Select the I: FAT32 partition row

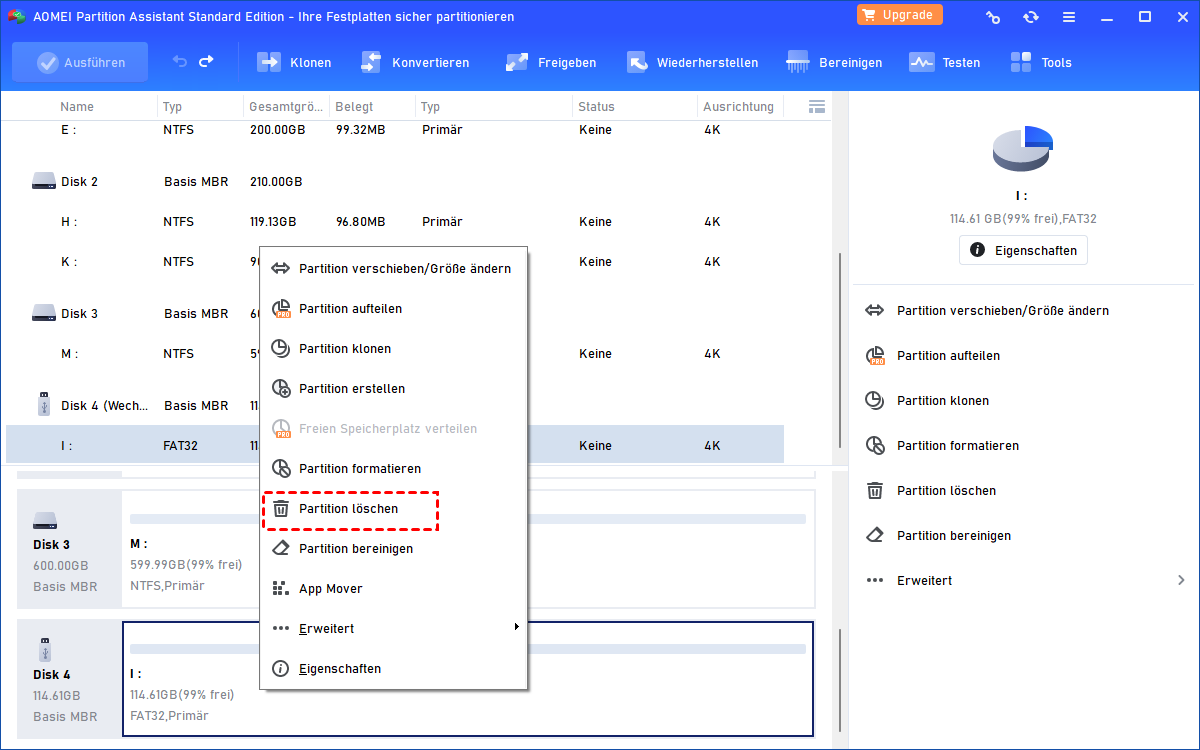[x=395, y=446]
